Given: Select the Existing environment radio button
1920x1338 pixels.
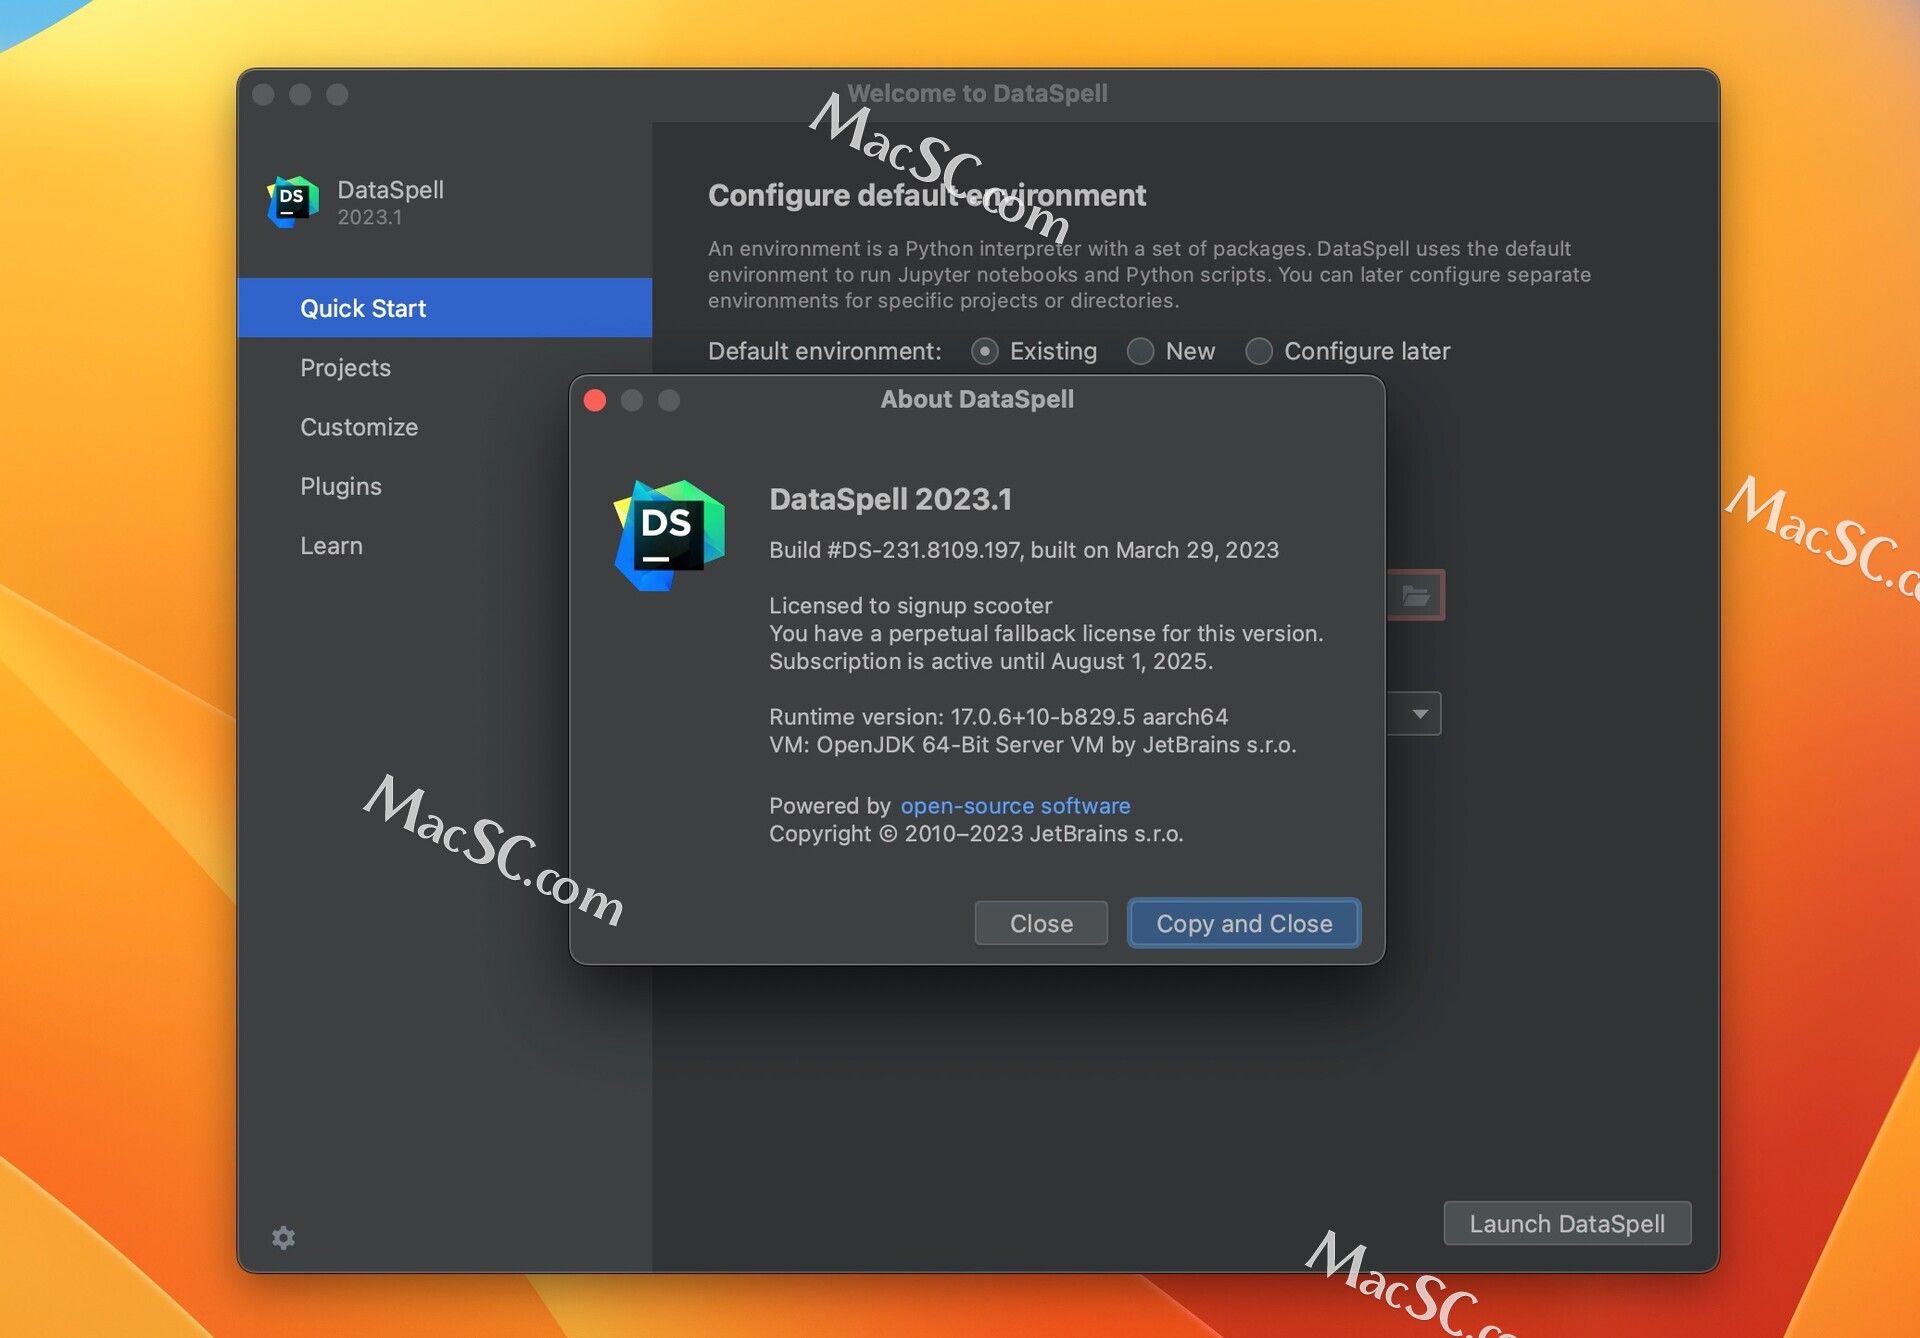Looking at the screenshot, I should [985, 351].
